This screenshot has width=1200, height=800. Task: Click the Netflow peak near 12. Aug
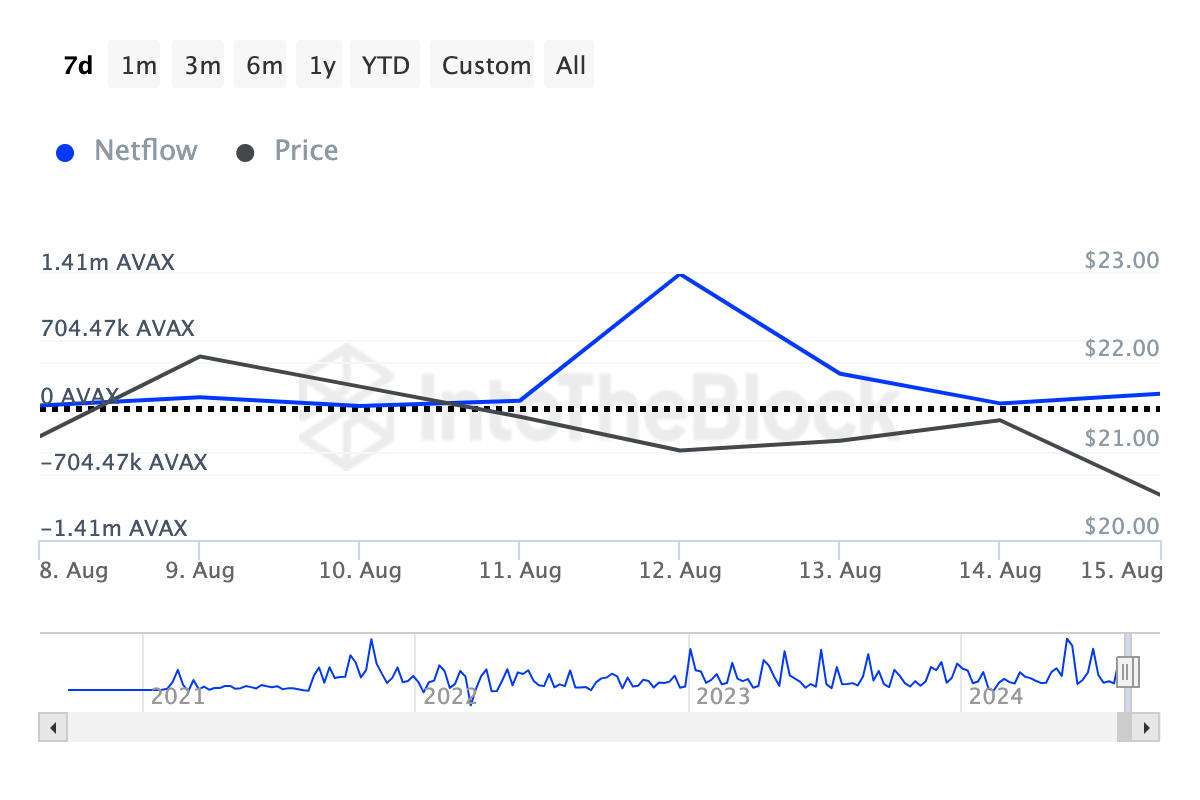(x=681, y=275)
